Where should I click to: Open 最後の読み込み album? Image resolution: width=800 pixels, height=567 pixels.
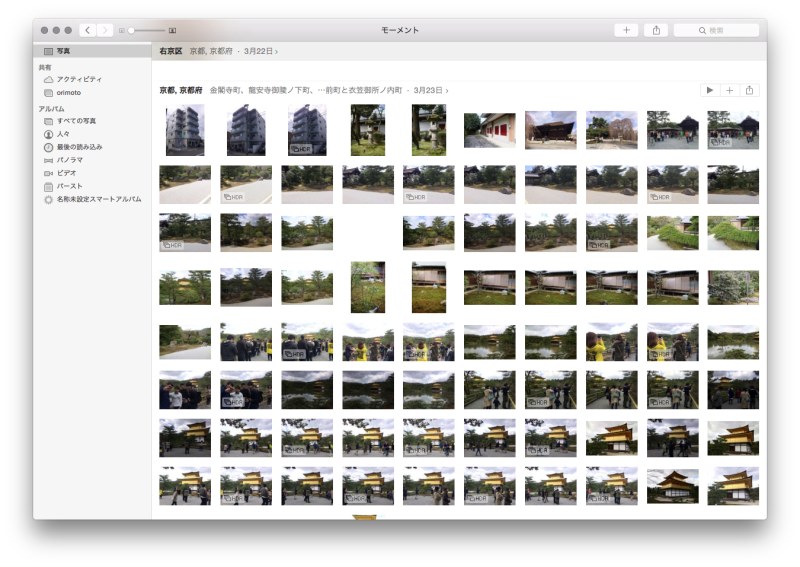pyautogui.click(x=79, y=147)
